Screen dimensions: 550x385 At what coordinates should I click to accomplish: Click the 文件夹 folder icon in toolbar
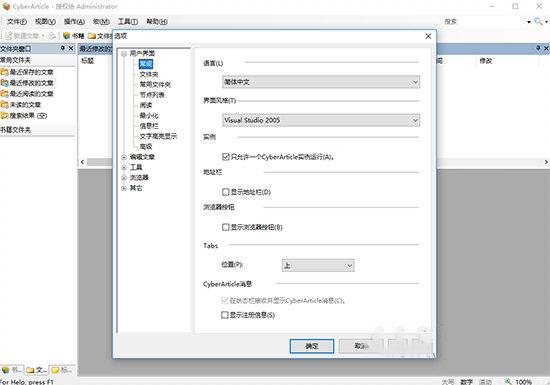coord(92,36)
